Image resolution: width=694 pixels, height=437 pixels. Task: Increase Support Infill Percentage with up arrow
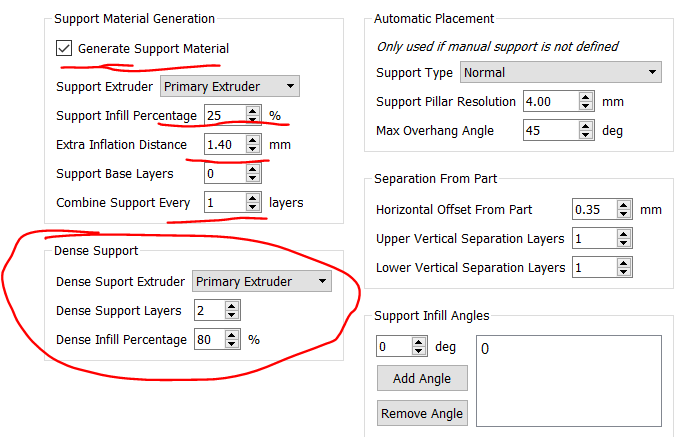click(253, 111)
